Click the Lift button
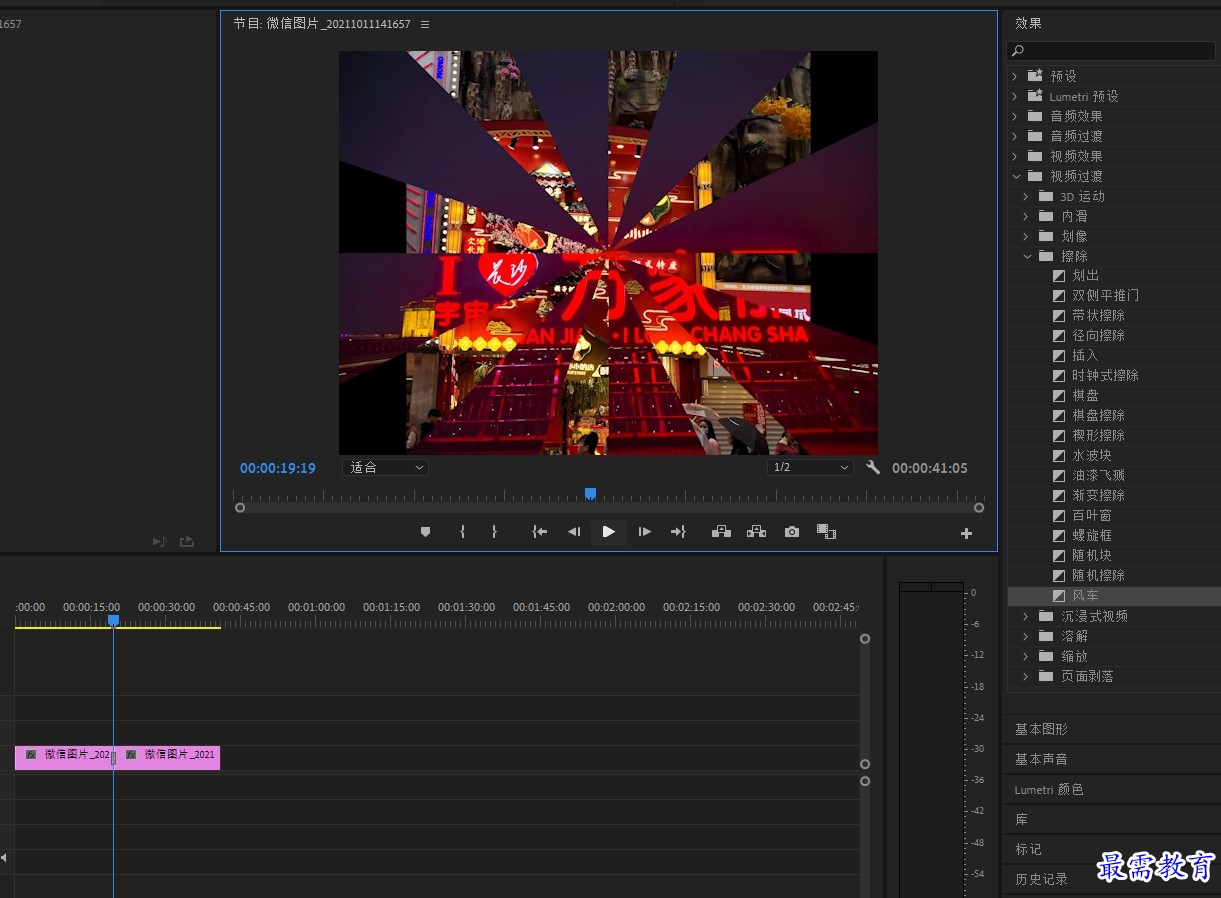The height and width of the screenshot is (898, 1221). tap(721, 532)
